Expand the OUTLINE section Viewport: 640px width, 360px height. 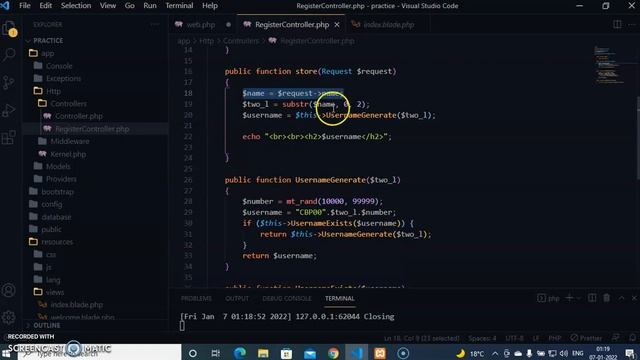[x=47, y=325]
